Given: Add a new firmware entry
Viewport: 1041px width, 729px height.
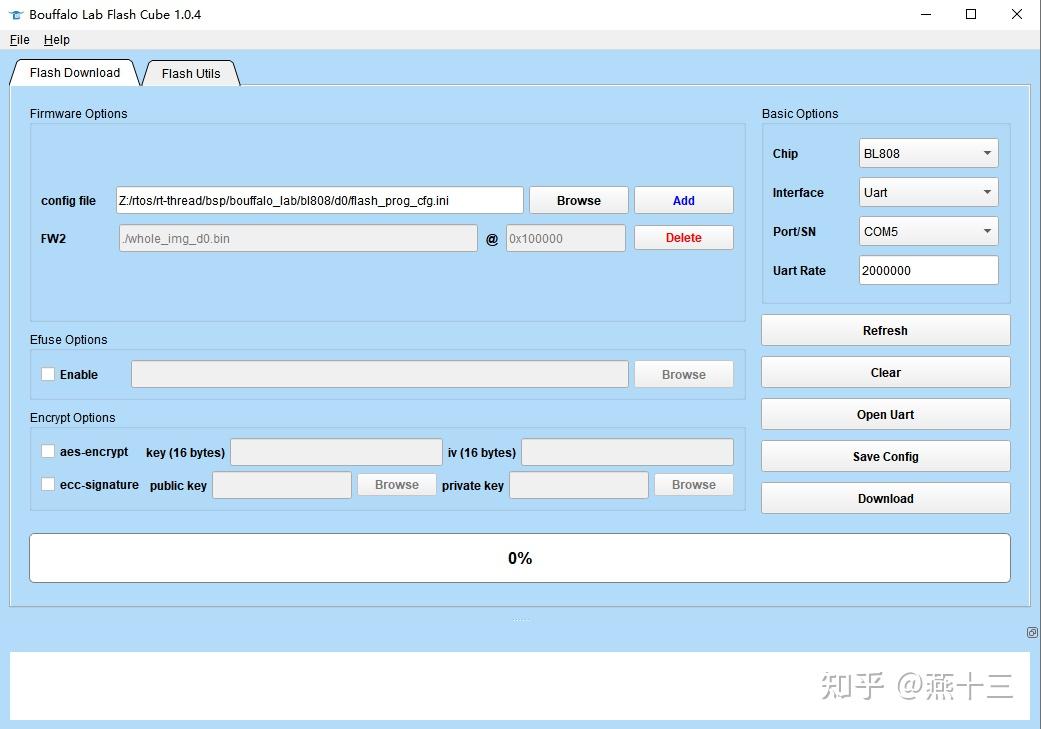Looking at the screenshot, I should point(683,200).
